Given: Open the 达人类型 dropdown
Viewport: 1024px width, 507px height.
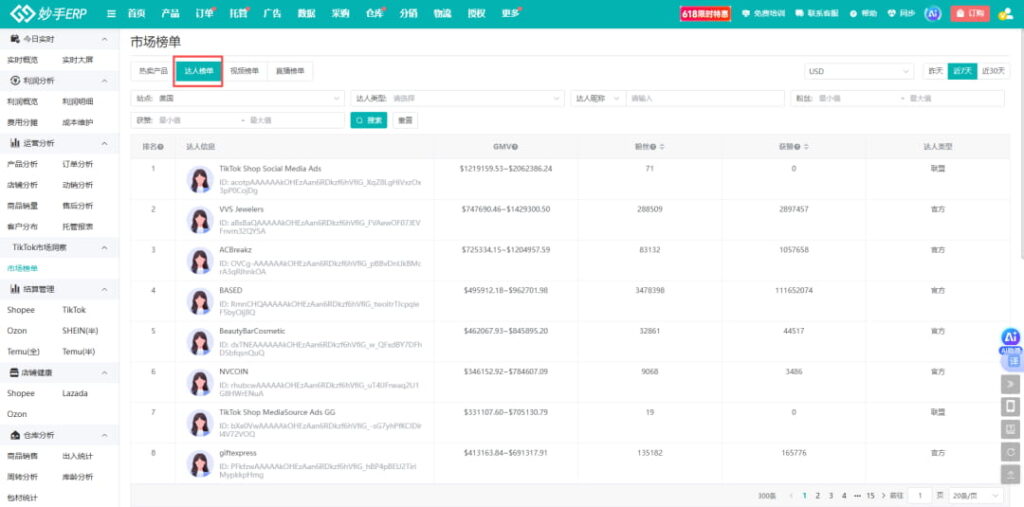Looking at the screenshot, I should click(x=457, y=99).
